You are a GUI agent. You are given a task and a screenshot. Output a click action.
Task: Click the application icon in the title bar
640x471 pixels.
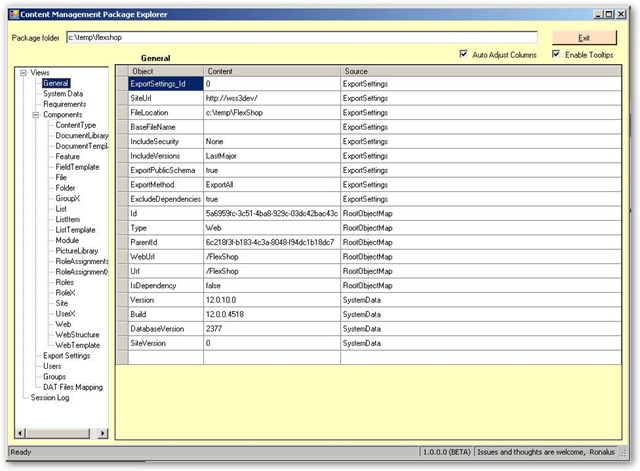point(14,14)
